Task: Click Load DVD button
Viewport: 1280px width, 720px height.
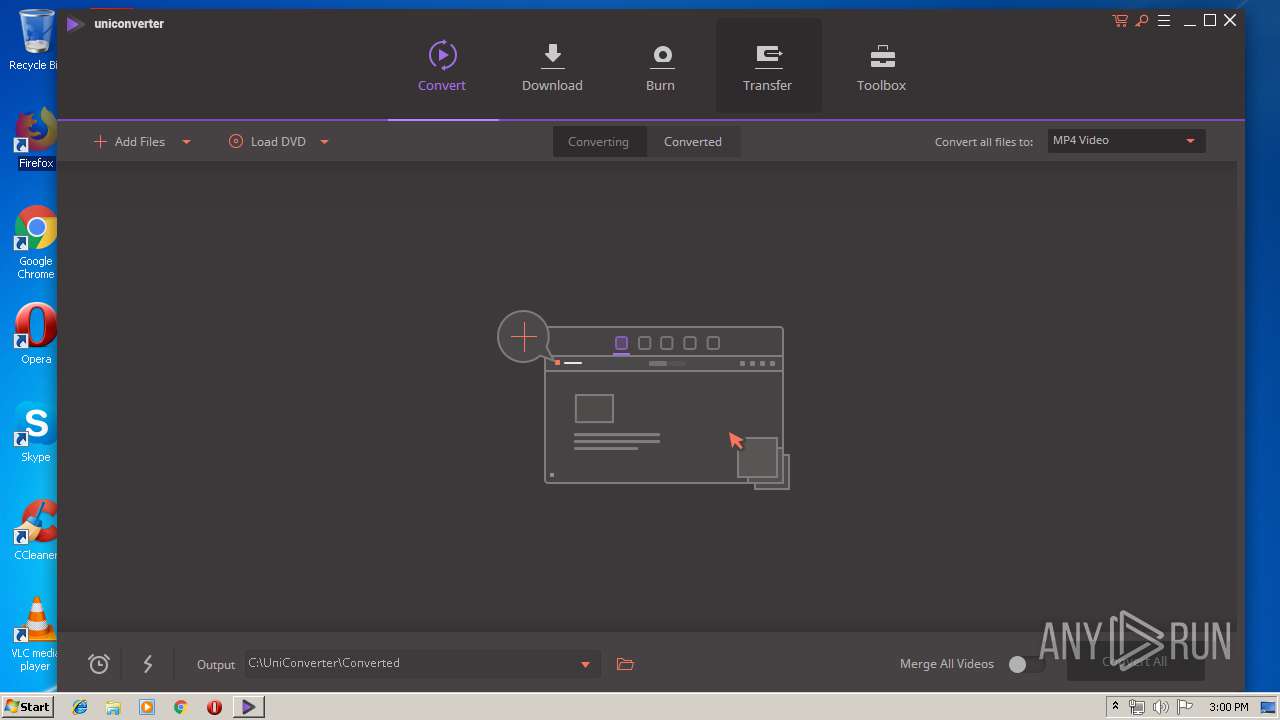Action: [267, 142]
